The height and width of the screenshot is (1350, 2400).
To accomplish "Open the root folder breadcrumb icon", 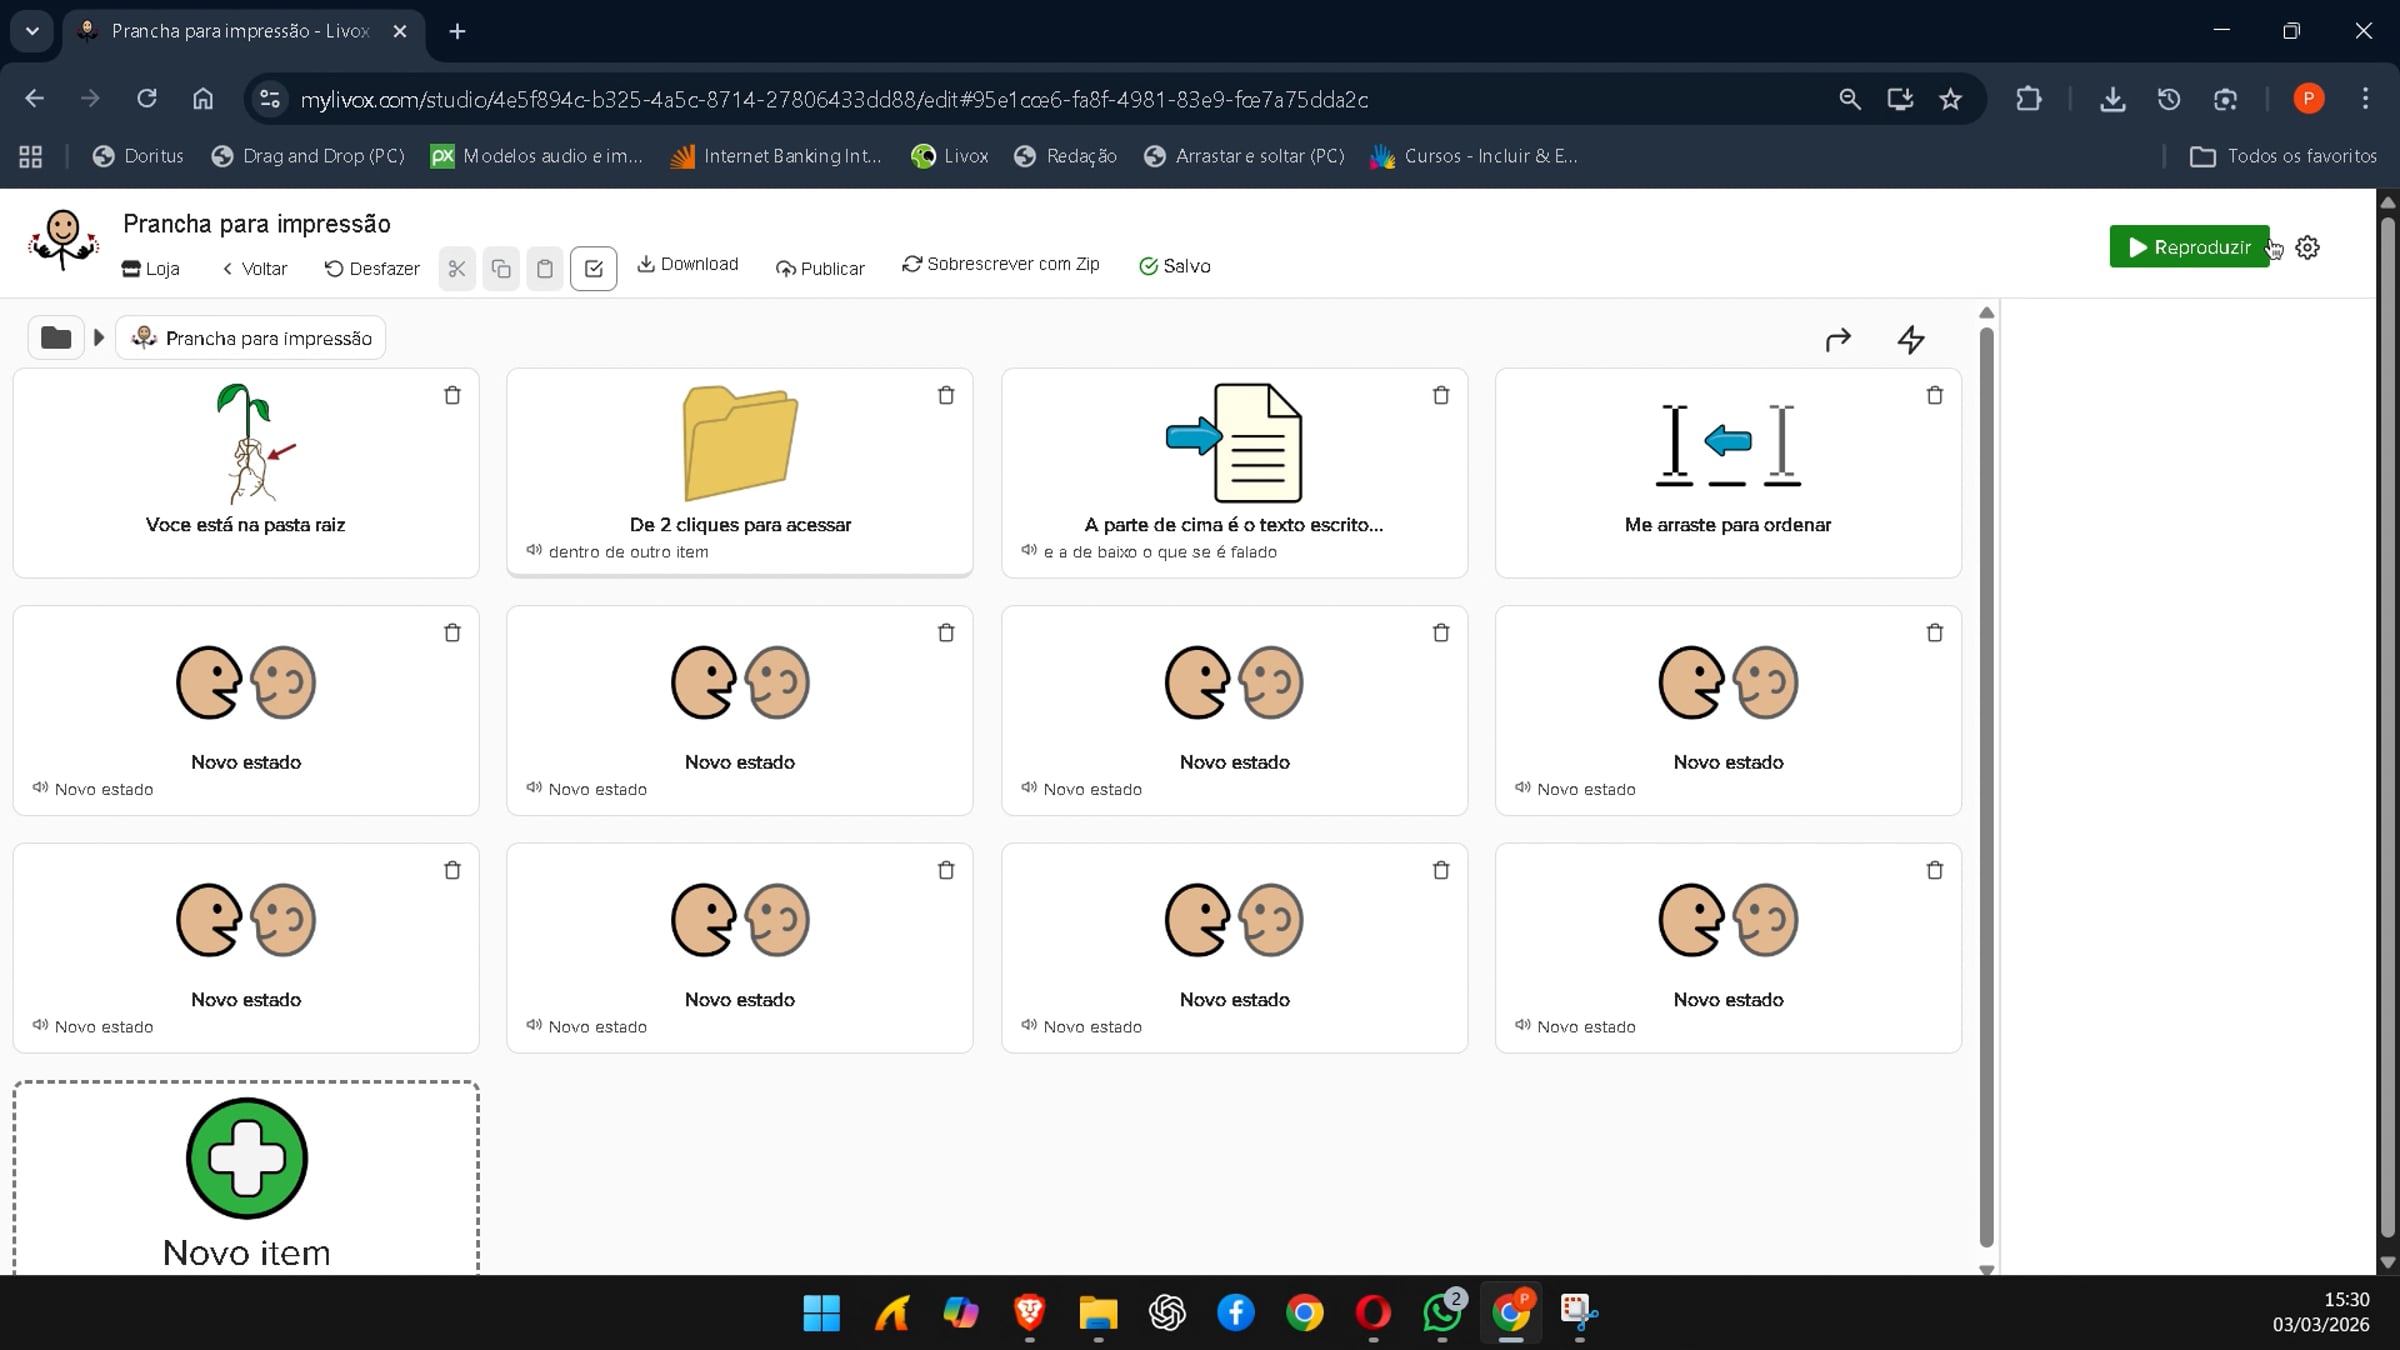I will pos(55,338).
